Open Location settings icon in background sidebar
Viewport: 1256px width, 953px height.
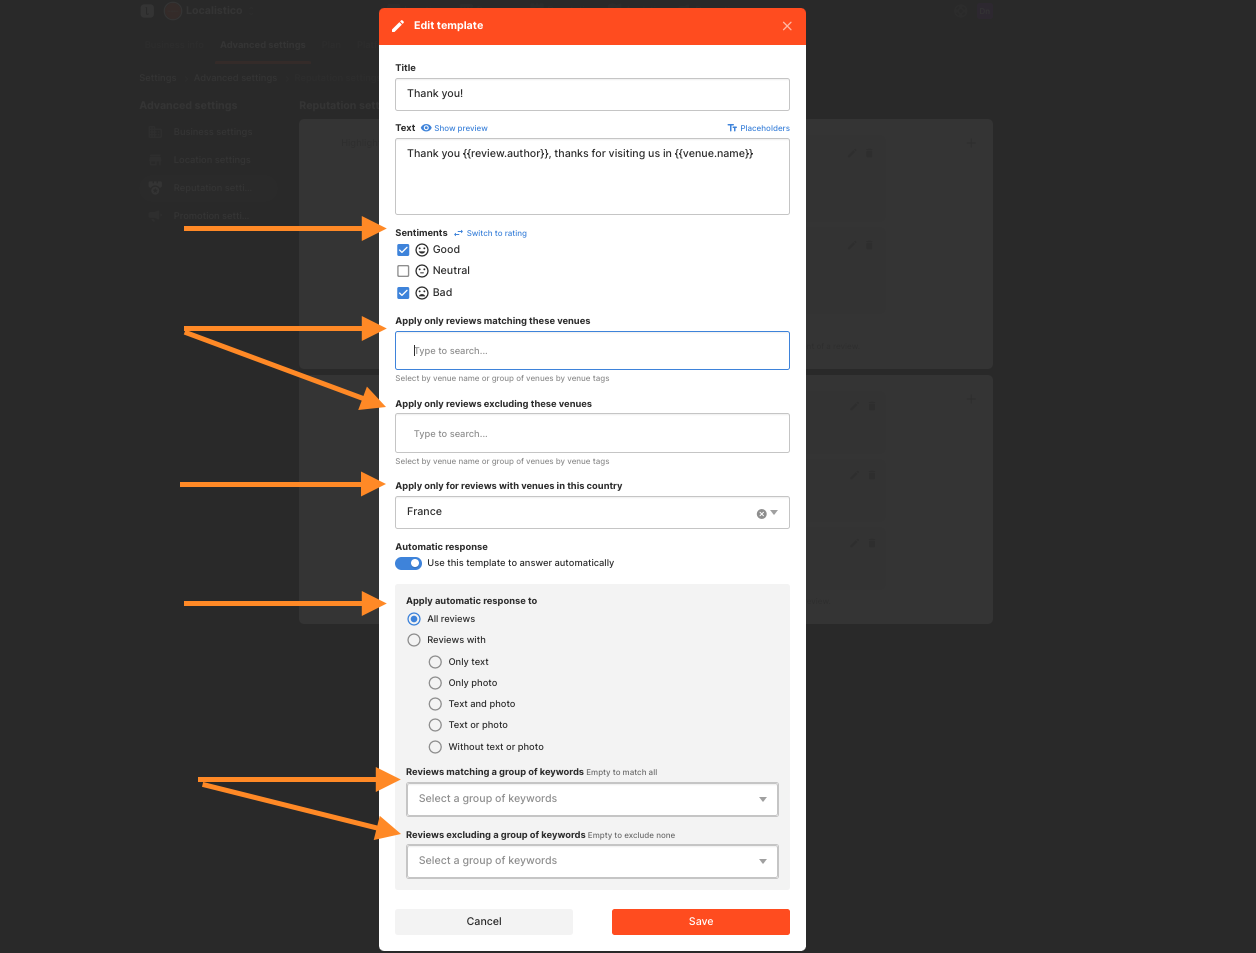coord(154,160)
